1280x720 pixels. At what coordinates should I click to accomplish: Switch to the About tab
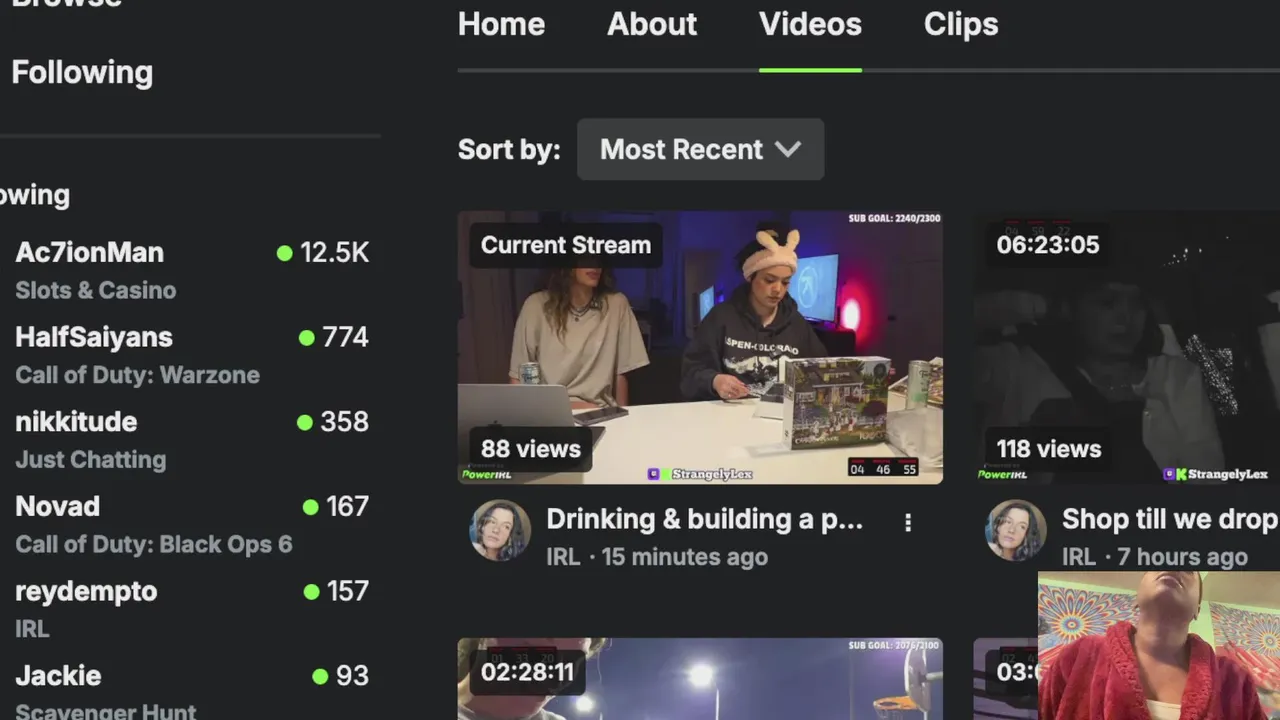click(x=652, y=24)
